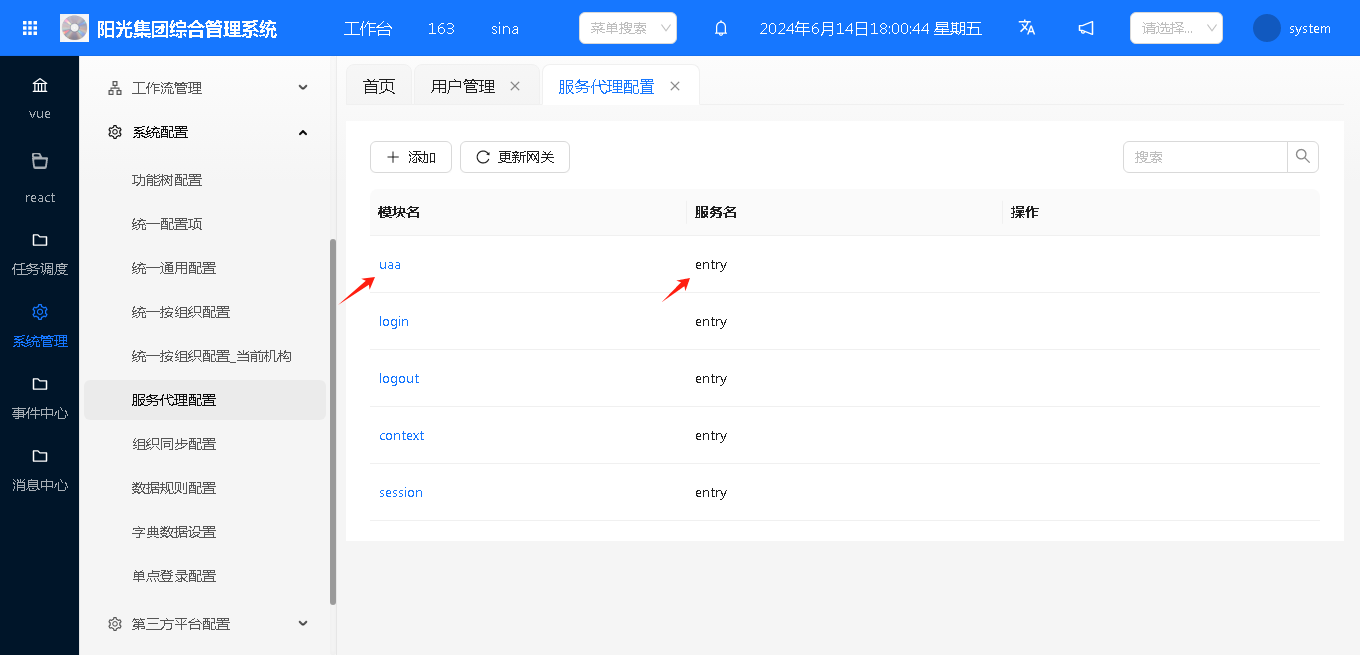Click the system user avatar
Image resolution: width=1360 pixels, height=655 pixels.
coord(1267,28)
